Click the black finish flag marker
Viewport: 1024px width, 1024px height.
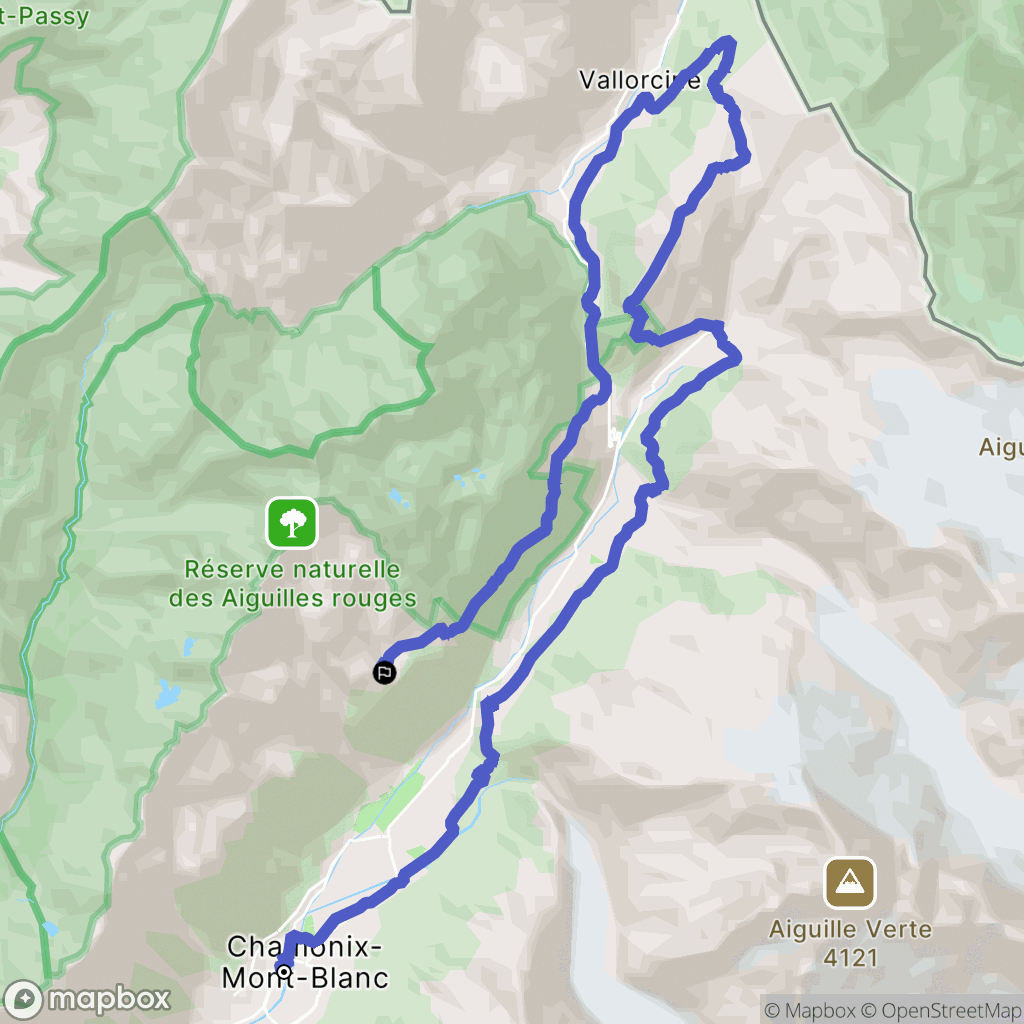click(x=385, y=672)
